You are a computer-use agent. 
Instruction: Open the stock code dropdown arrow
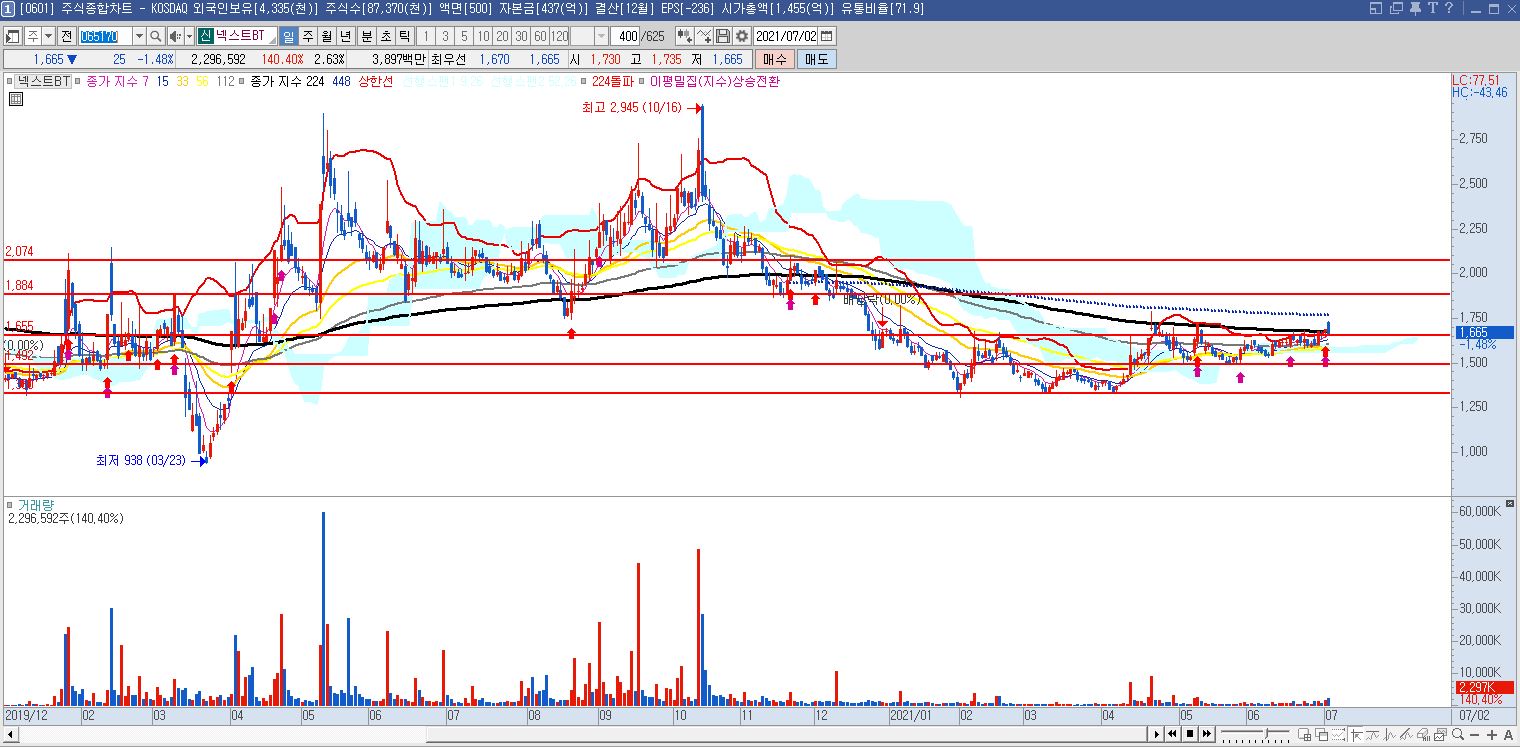coord(139,36)
